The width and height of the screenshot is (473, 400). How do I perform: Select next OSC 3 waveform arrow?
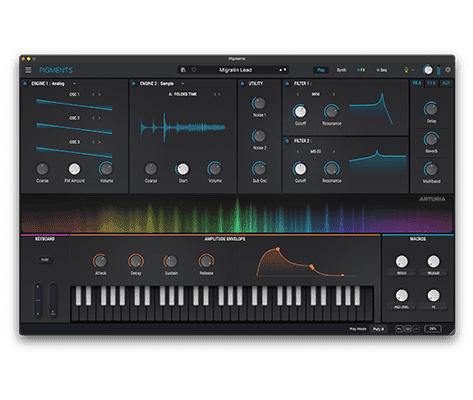(99, 142)
